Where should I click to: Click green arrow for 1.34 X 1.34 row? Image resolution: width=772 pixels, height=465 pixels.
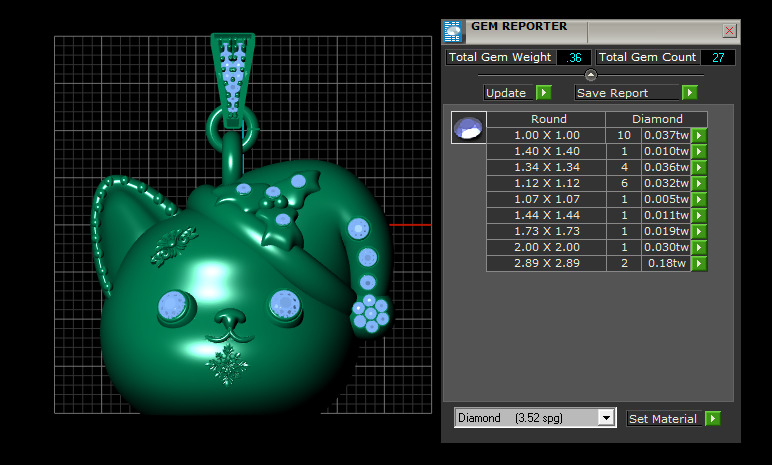(699, 167)
